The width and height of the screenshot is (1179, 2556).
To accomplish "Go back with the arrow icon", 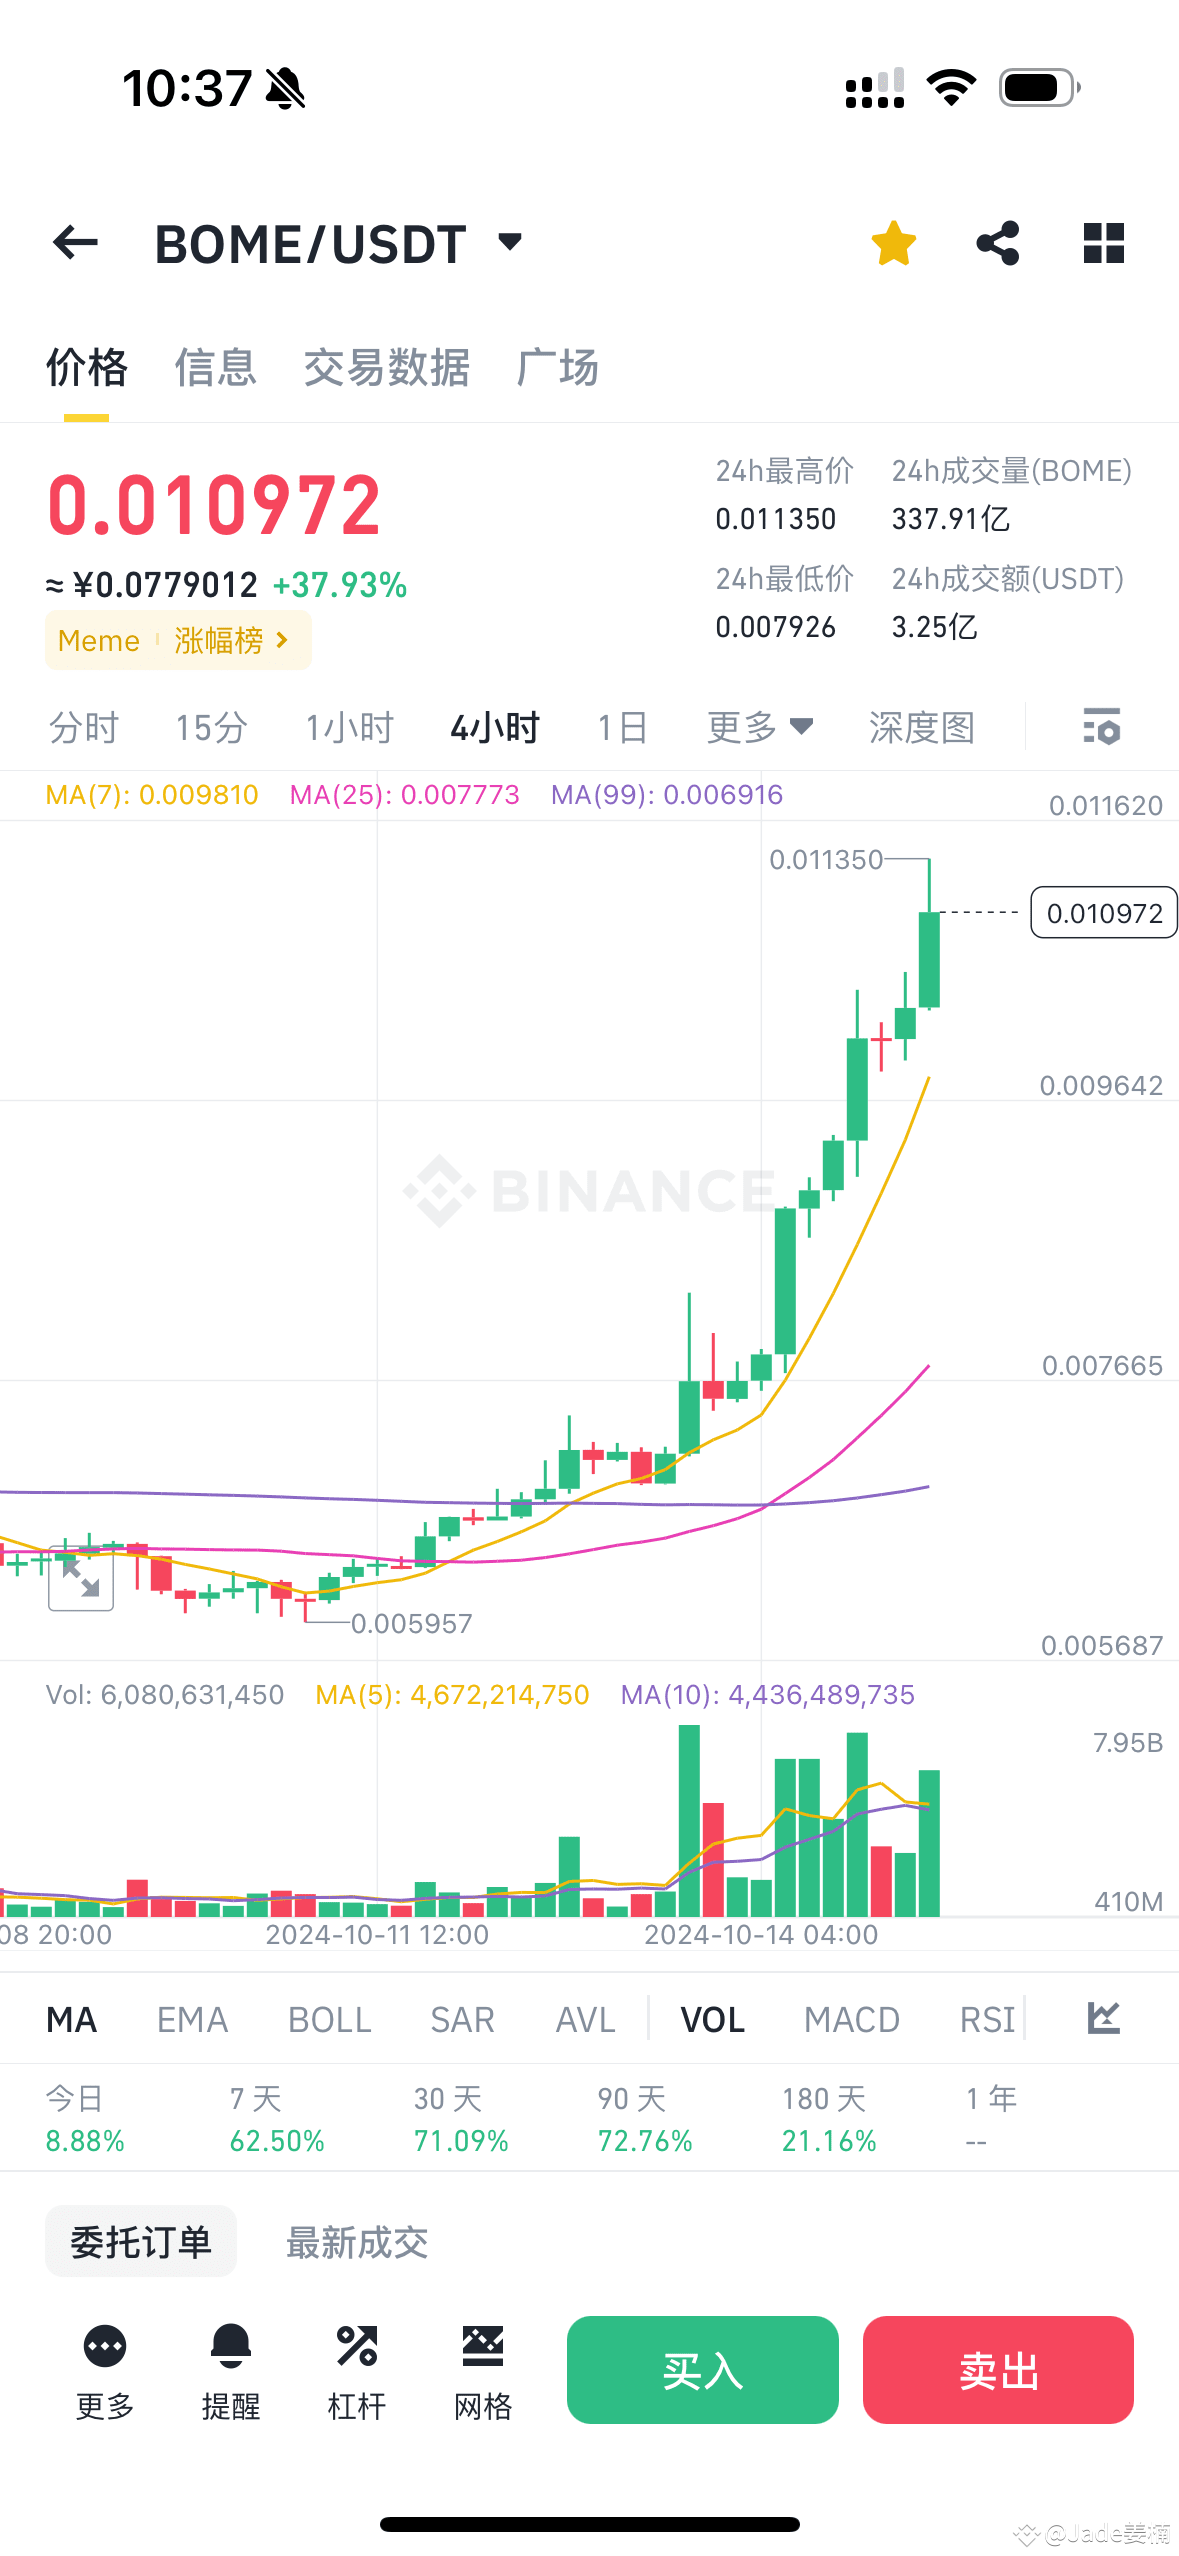I will tap(75, 243).
